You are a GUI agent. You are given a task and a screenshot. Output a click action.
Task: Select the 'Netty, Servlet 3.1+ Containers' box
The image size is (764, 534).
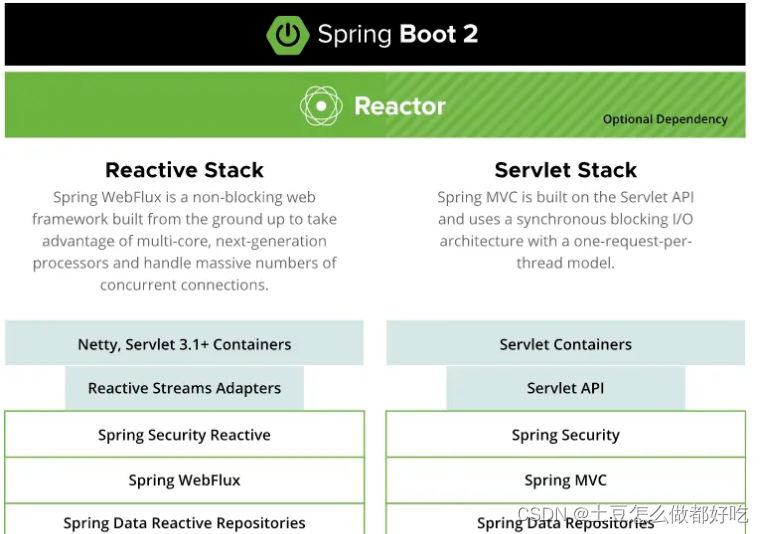coord(184,343)
